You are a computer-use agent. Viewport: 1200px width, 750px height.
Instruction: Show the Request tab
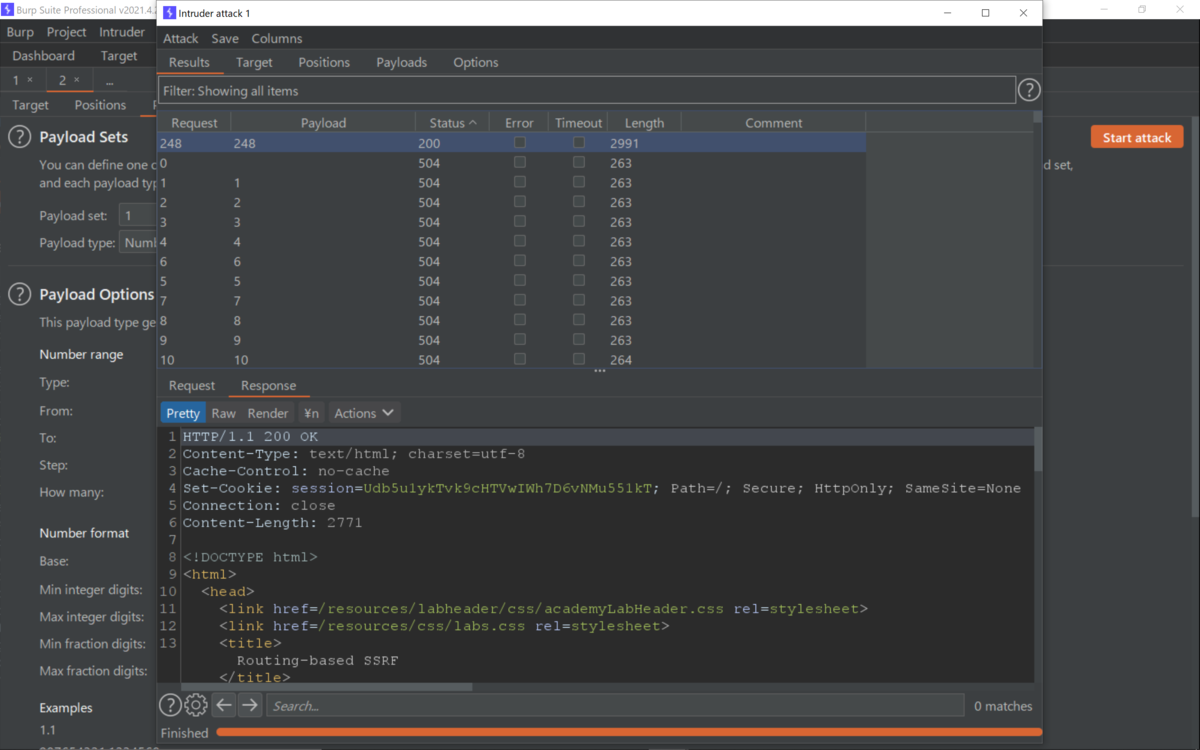pos(192,385)
